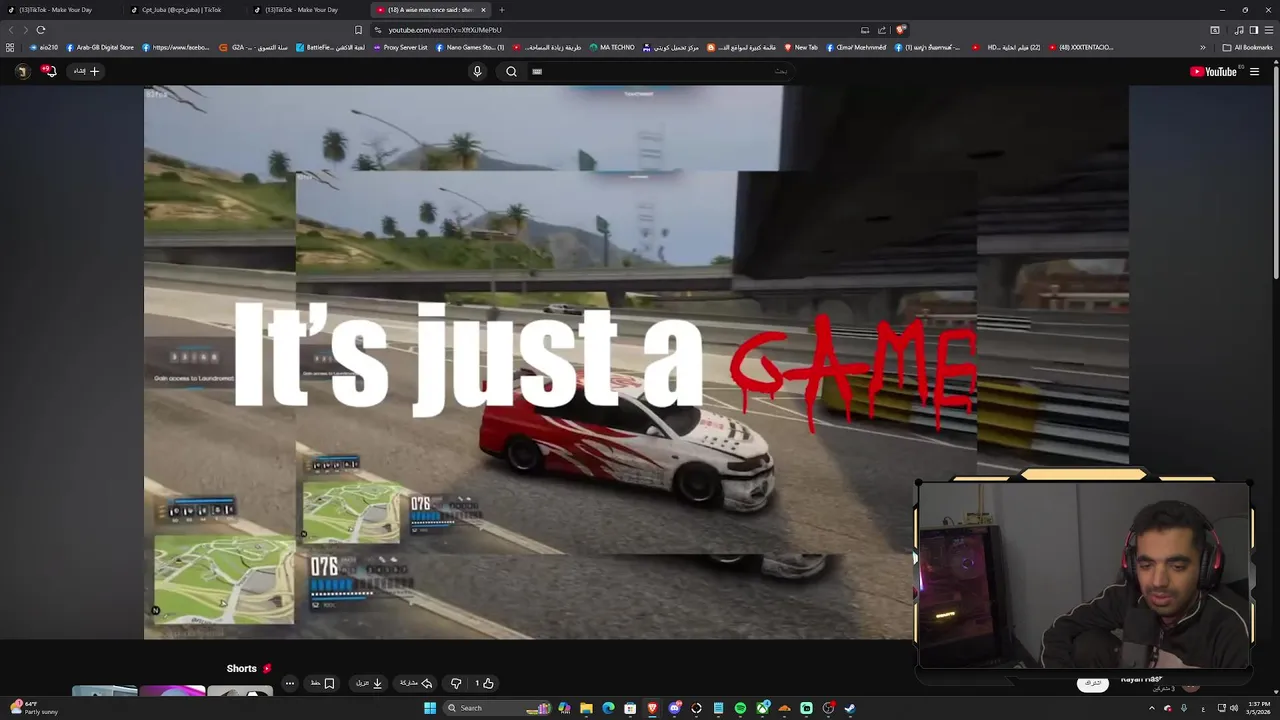This screenshot has width=1280, height=720.
Task: Open the second pink Shorts thumbnail
Action: (x=172, y=691)
